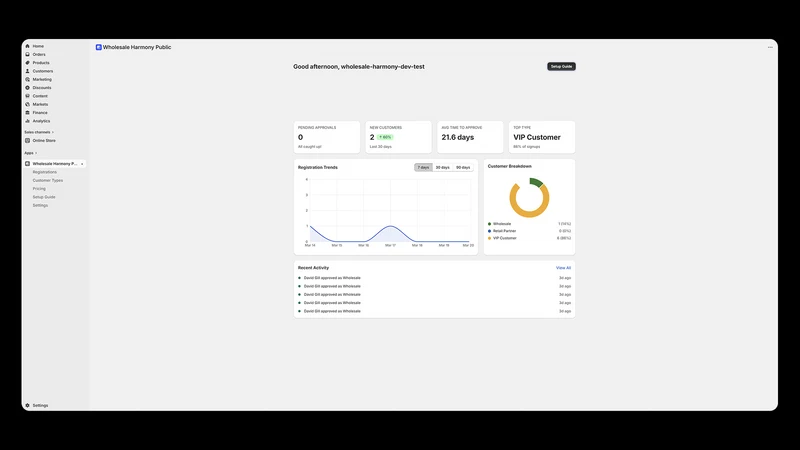800x450 pixels.
Task: Open Online Store via its storefront icon
Action: point(28,140)
